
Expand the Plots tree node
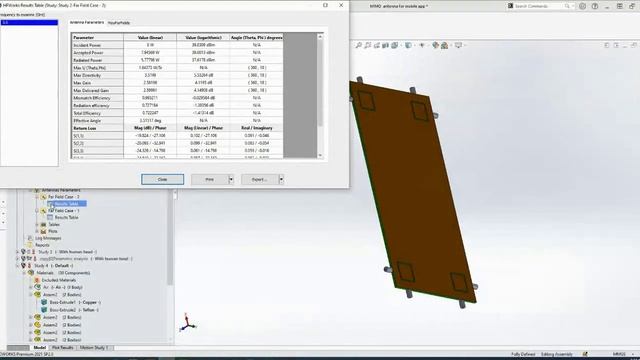coord(37,231)
